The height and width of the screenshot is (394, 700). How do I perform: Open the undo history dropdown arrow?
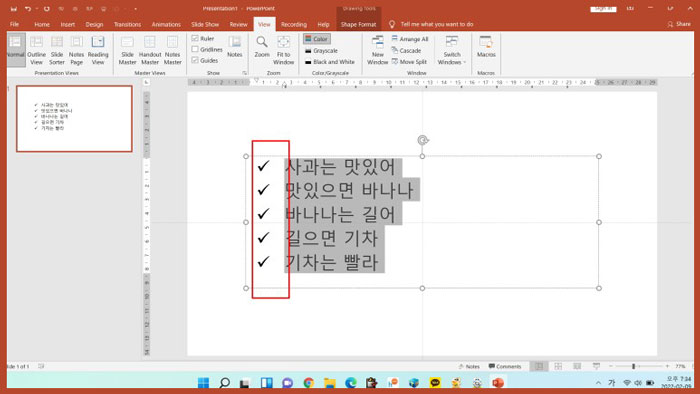pyautogui.click(x=36, y=8)
